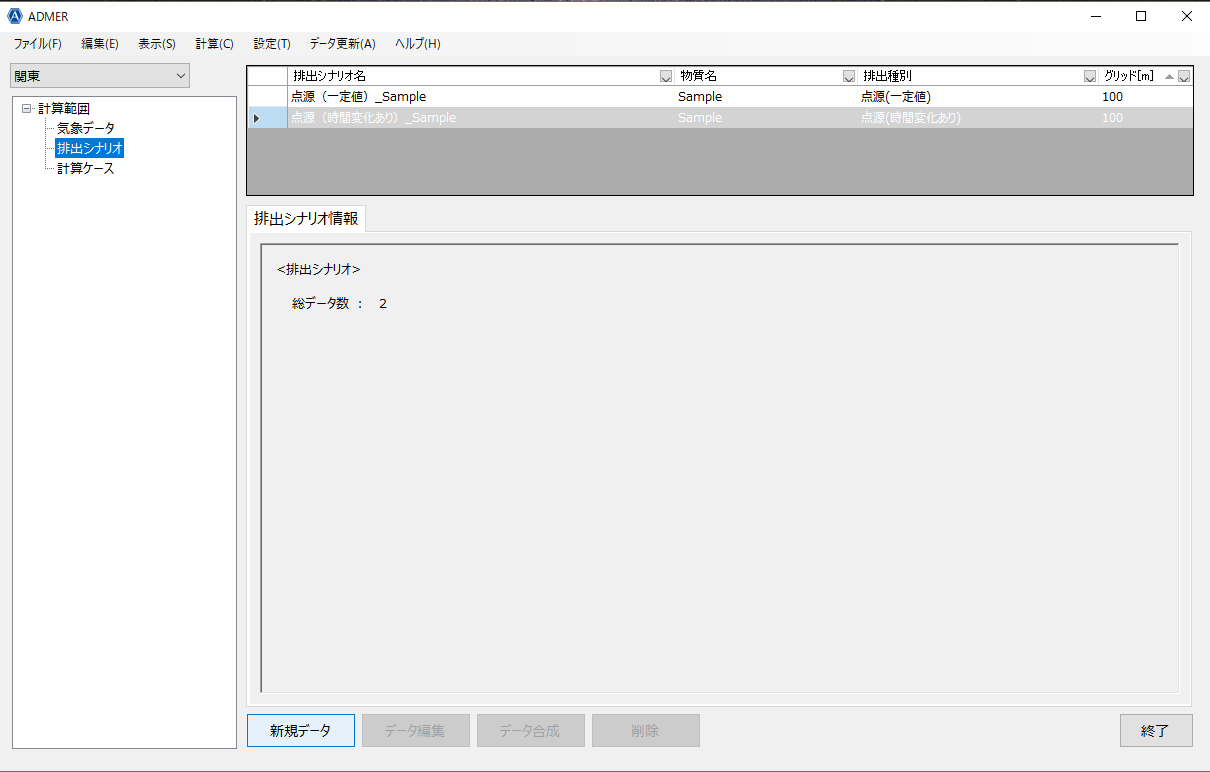Minimize the ADMER window
1210x772 pixels.
click(x=1095, y=16)
